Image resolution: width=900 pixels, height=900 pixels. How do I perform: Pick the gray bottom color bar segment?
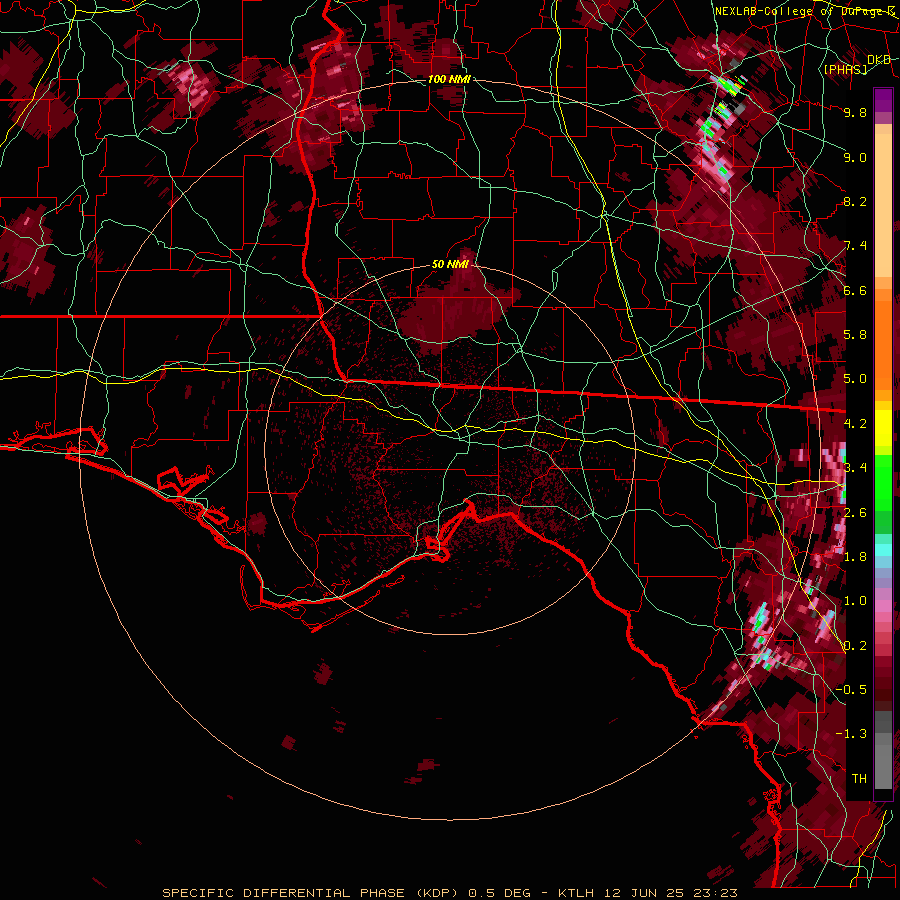[x=883, y=769]
